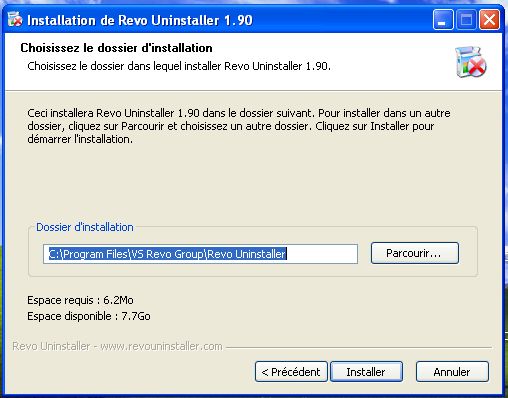This screenshot has width=508, height=398.
Task: Close the installer window
Action: click(489, 20)
